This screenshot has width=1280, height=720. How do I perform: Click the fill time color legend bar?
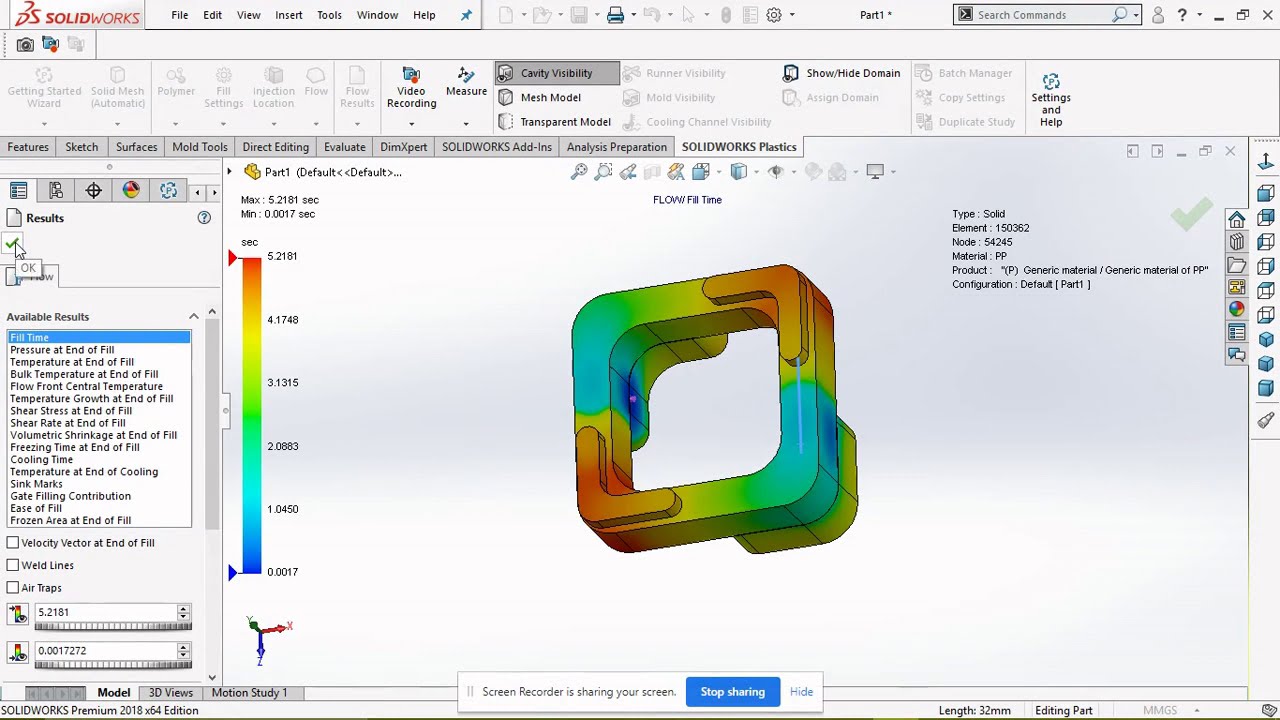(x=251, y=414)
